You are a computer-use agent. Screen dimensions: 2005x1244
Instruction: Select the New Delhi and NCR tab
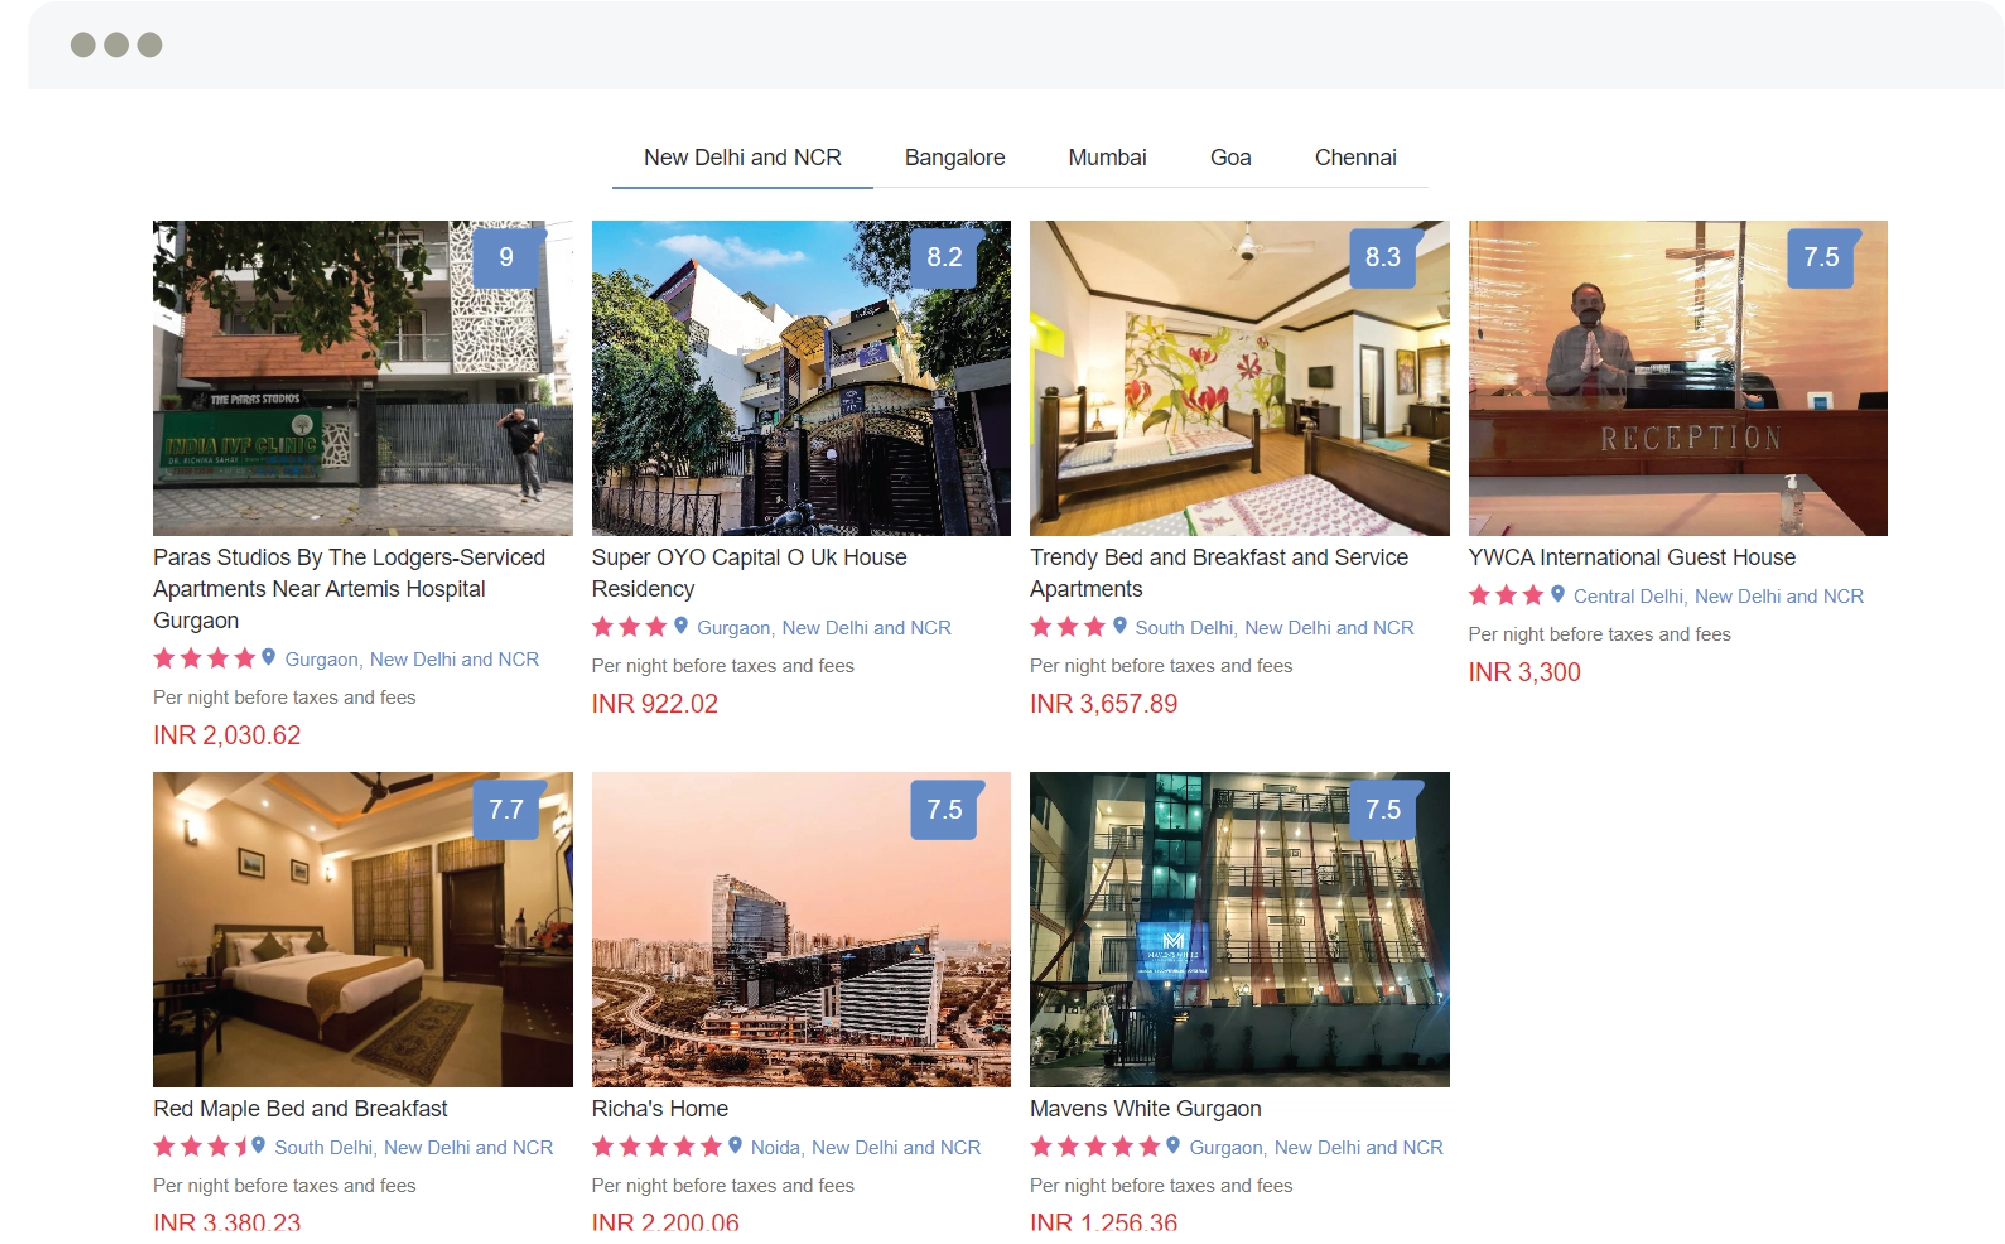point(742,157)
